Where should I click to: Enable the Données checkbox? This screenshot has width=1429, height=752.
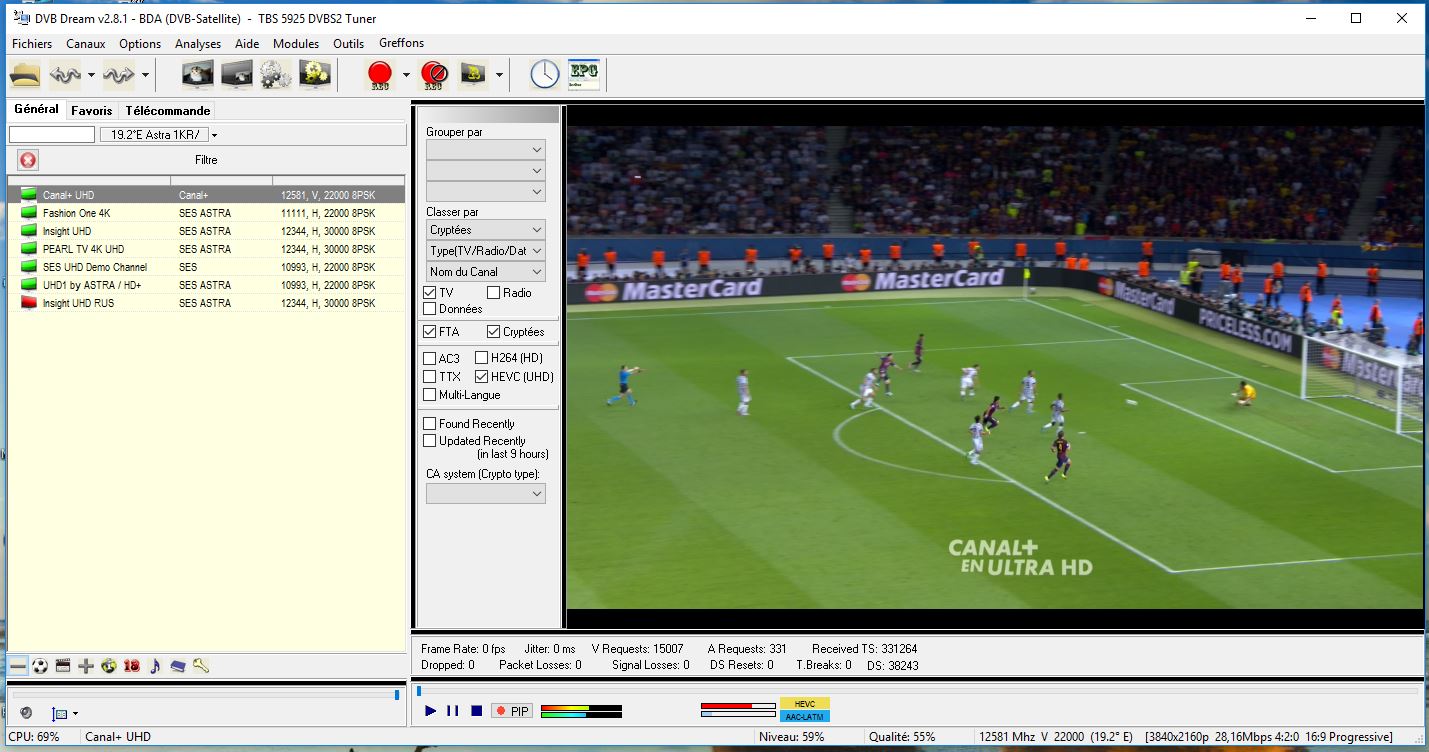pyautogui.click(x=430, y=309)
